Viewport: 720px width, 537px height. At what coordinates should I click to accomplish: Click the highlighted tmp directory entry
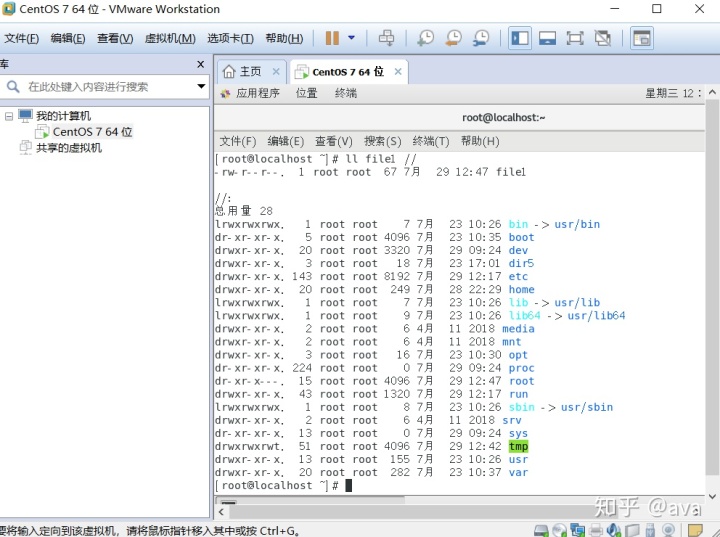[x=518, y=446]
